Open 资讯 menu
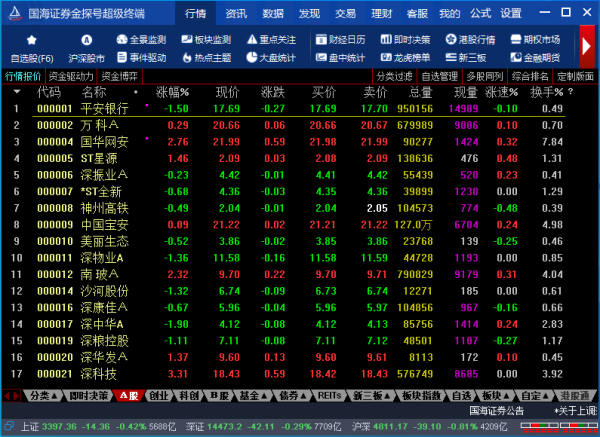 (x=236, y=13)
